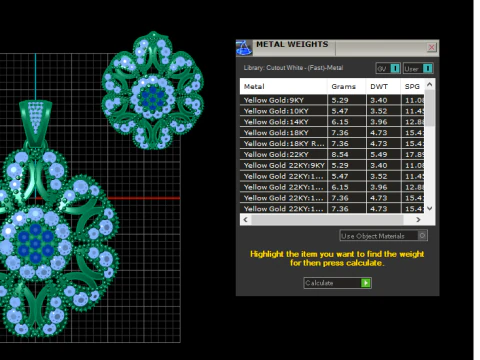Select the Yellow Gold:18KY R... row

pyautogui.click(x=332, y=144)
